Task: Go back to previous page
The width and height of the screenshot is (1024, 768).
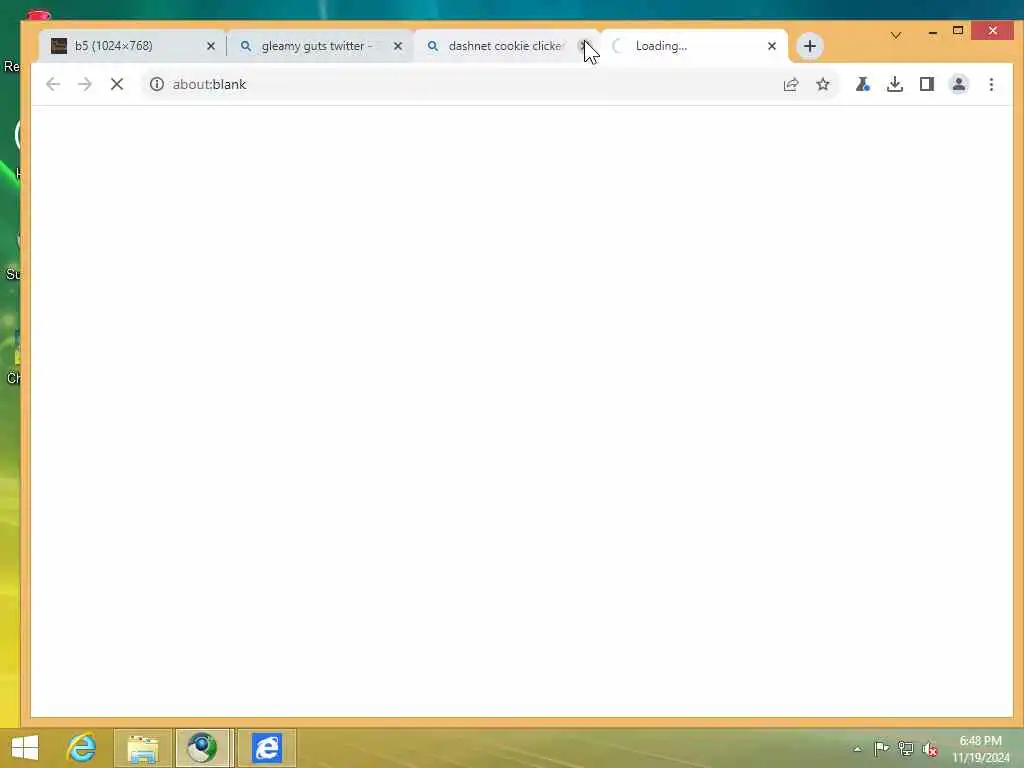Action: tap(53, 84)
